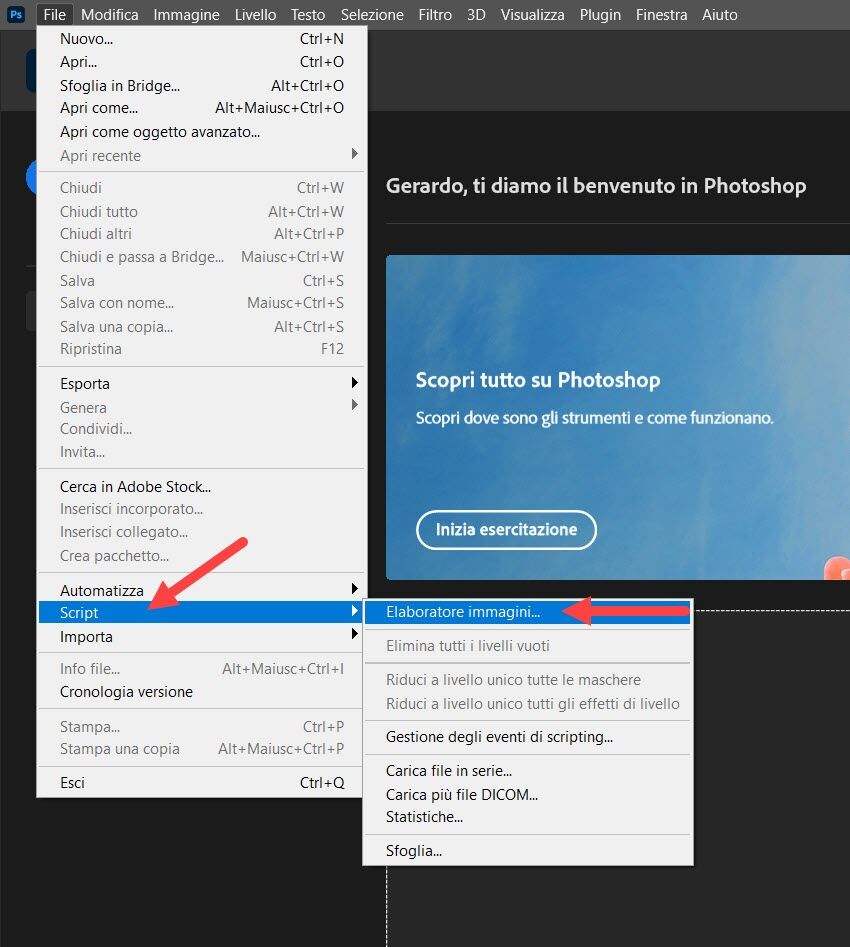Click the Photoshop Ps logo icon

pyautogui.click(x=15, y=14)
